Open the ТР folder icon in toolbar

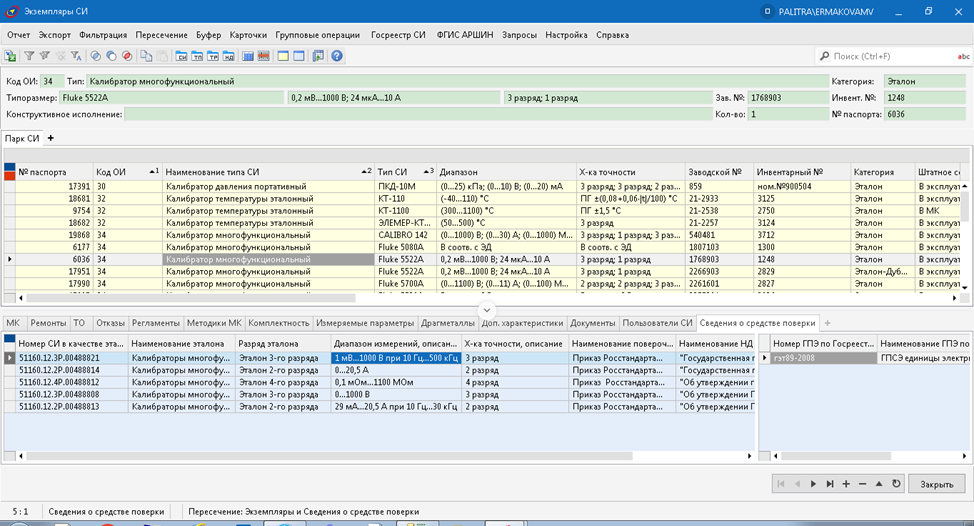213,56
